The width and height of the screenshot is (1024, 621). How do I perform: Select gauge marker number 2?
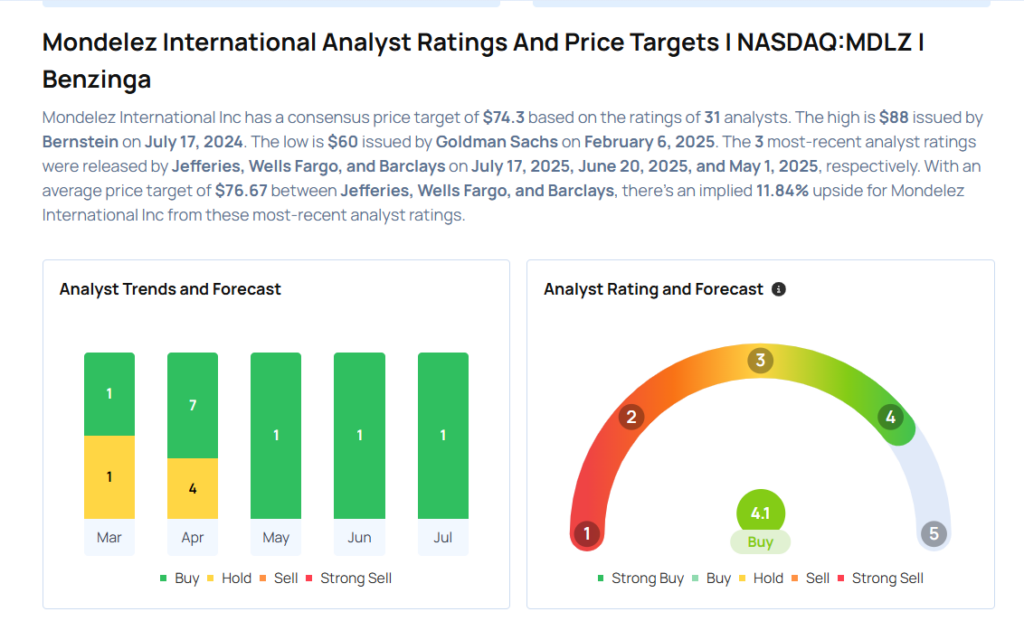coord(631,417)
